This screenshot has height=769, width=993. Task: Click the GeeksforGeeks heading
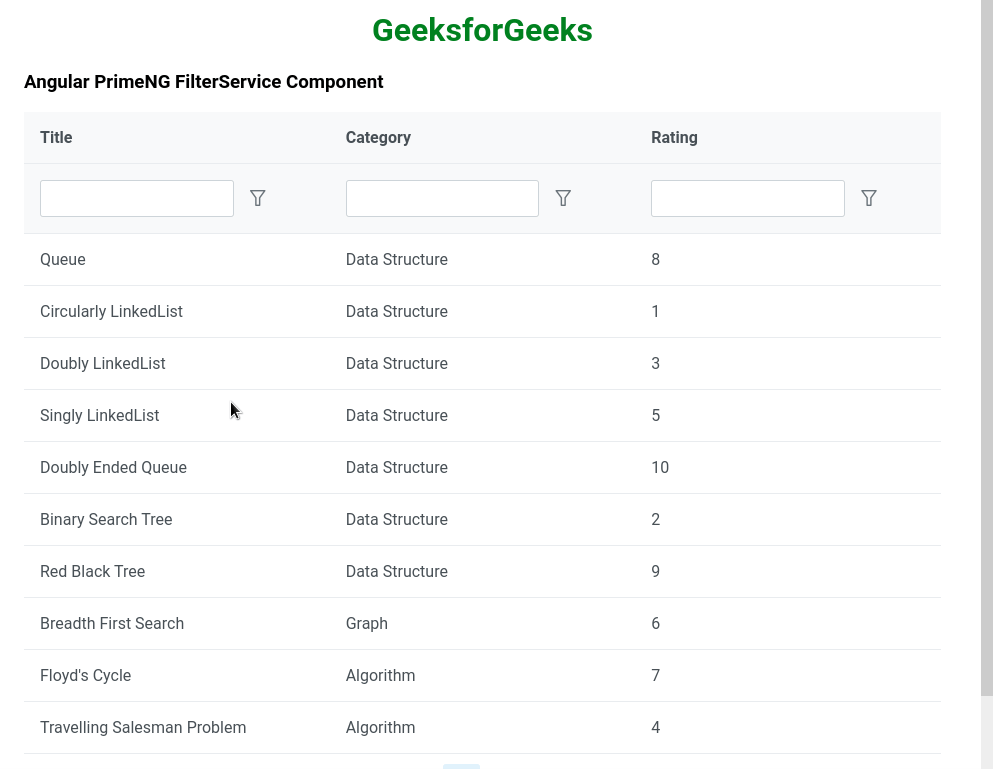[x=482, y=31]
